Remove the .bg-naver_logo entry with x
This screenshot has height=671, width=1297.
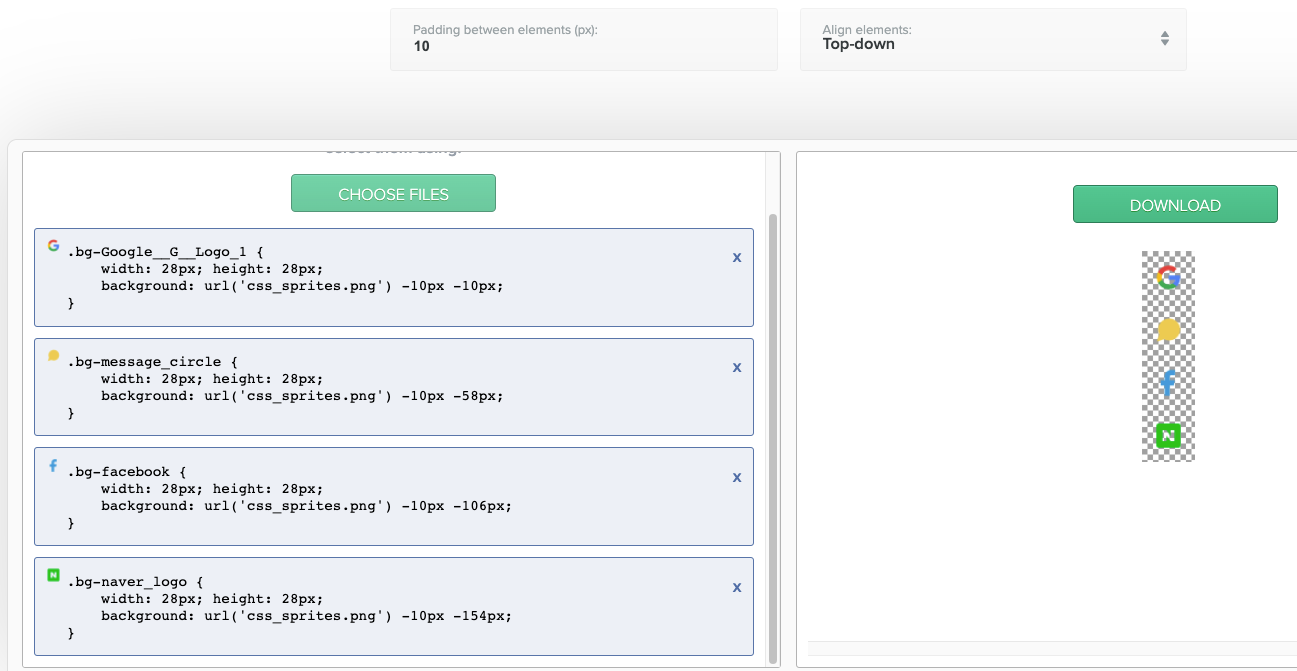click(737, 587)
